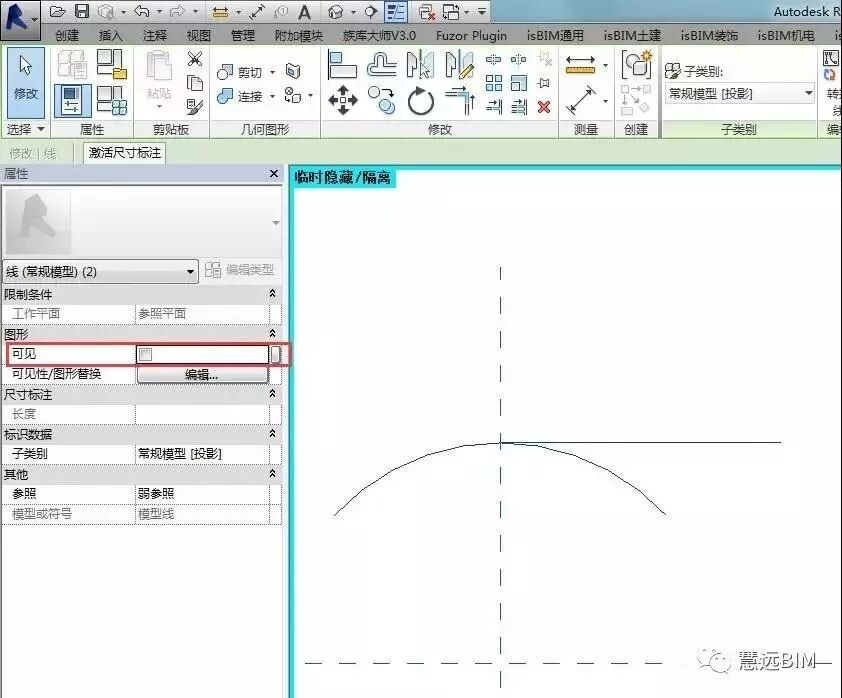Select Mirror - Pick Axis tool

[420, 64]
